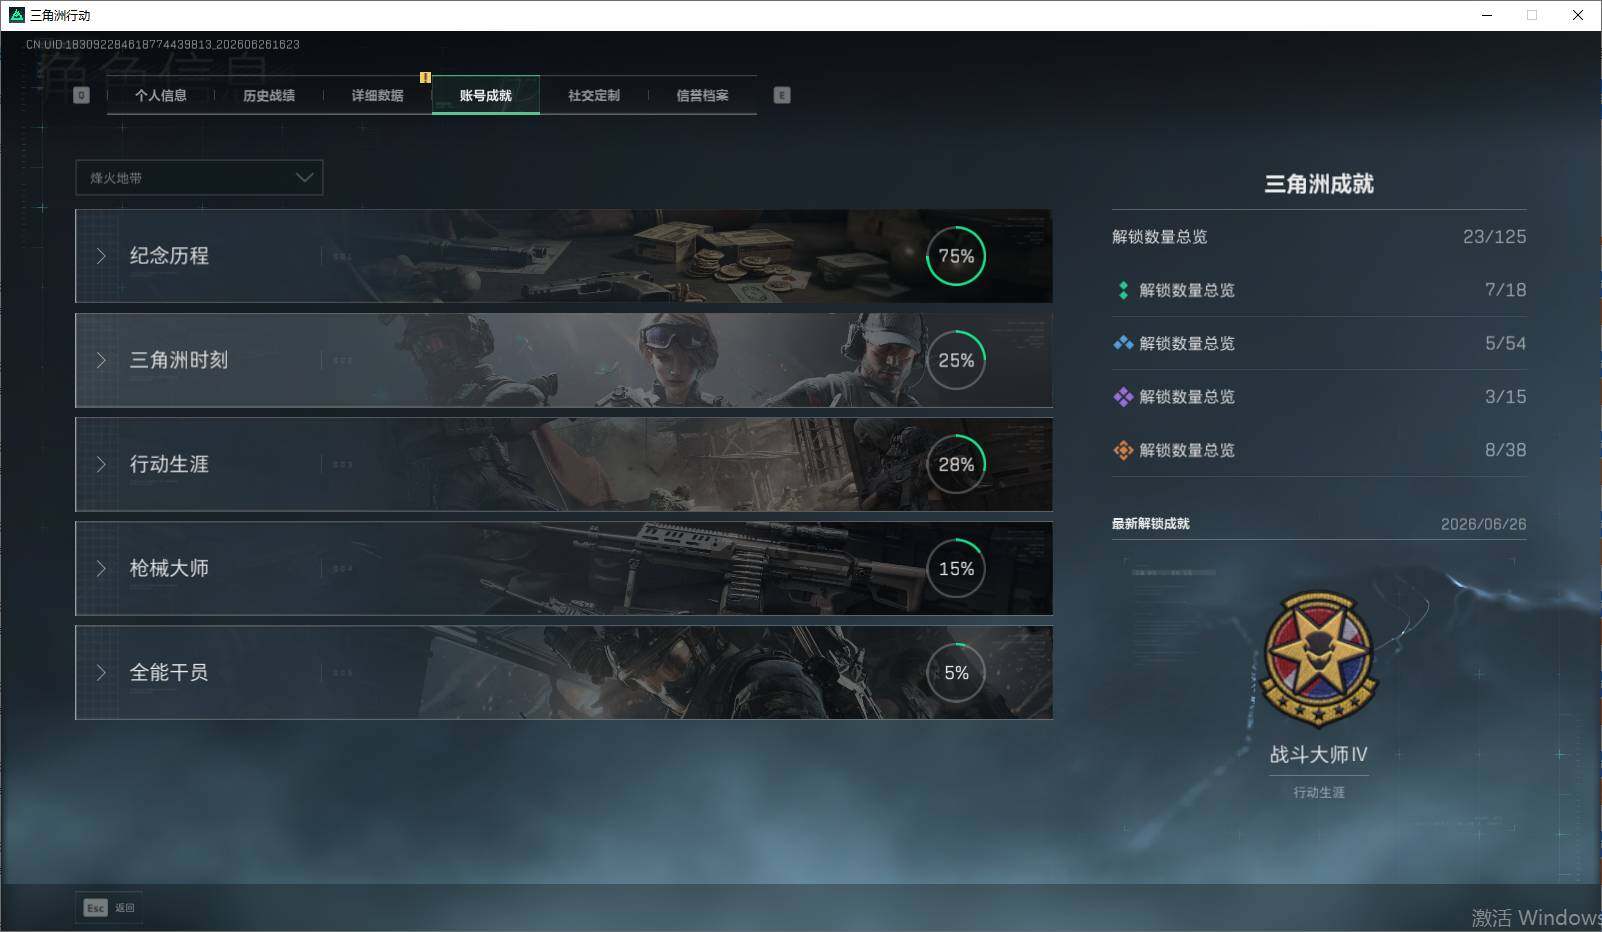
Task: Click the green tier achievement icon
Action: (1123, 290)
